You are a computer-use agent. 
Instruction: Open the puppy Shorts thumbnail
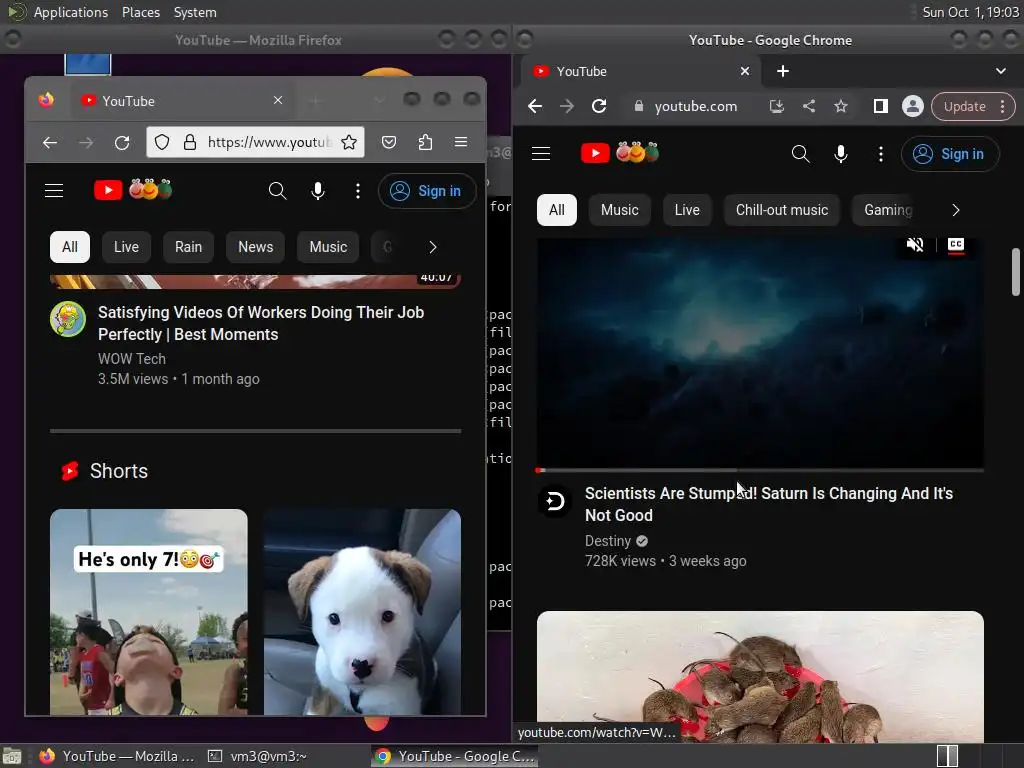click(x=362, y=612)
